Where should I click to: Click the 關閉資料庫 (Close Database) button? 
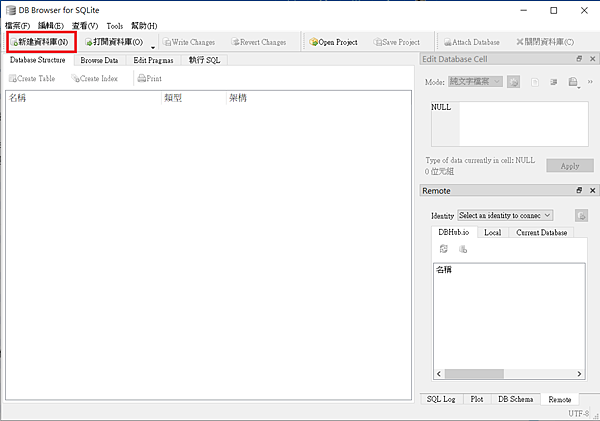545,42
